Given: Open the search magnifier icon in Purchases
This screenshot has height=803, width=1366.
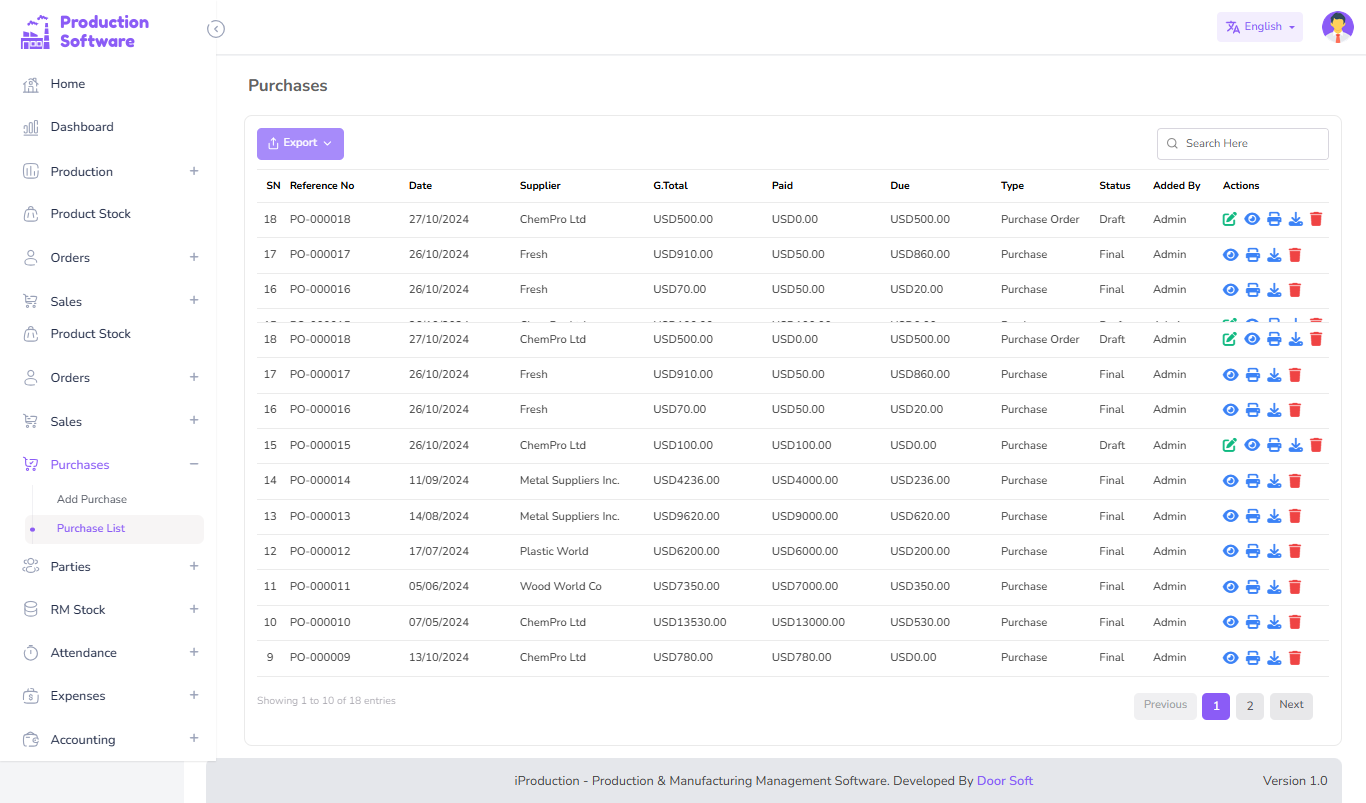Looking at the screenshot, I should tap(1172, 143).
